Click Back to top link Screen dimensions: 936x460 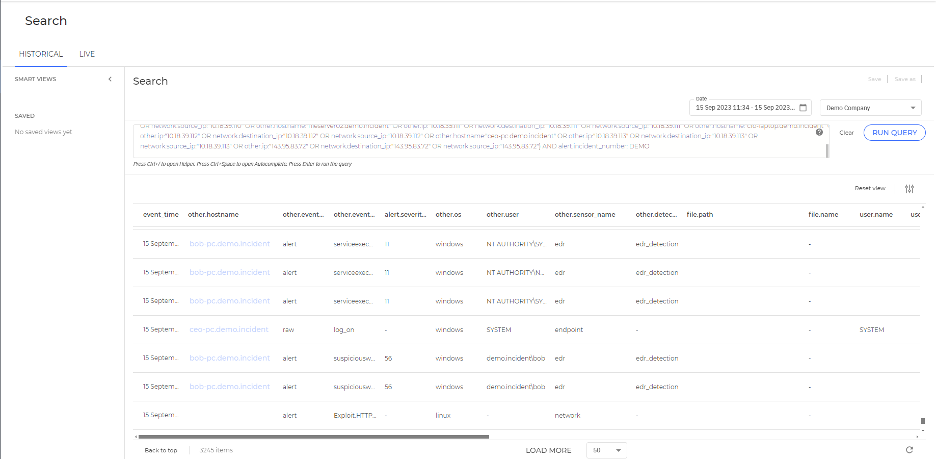coord(160,450)
